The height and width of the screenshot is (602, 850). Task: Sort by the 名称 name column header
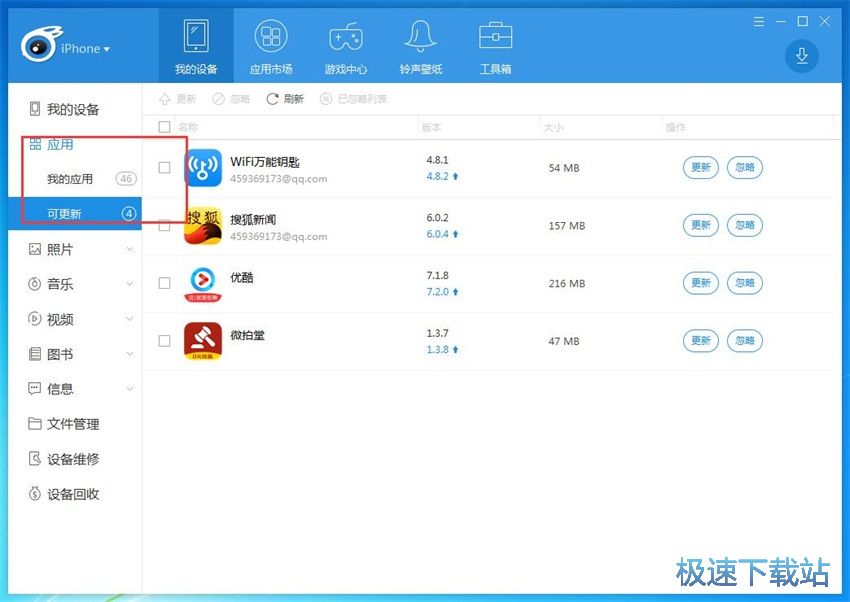pyautogui.click(x=188, y=127)
